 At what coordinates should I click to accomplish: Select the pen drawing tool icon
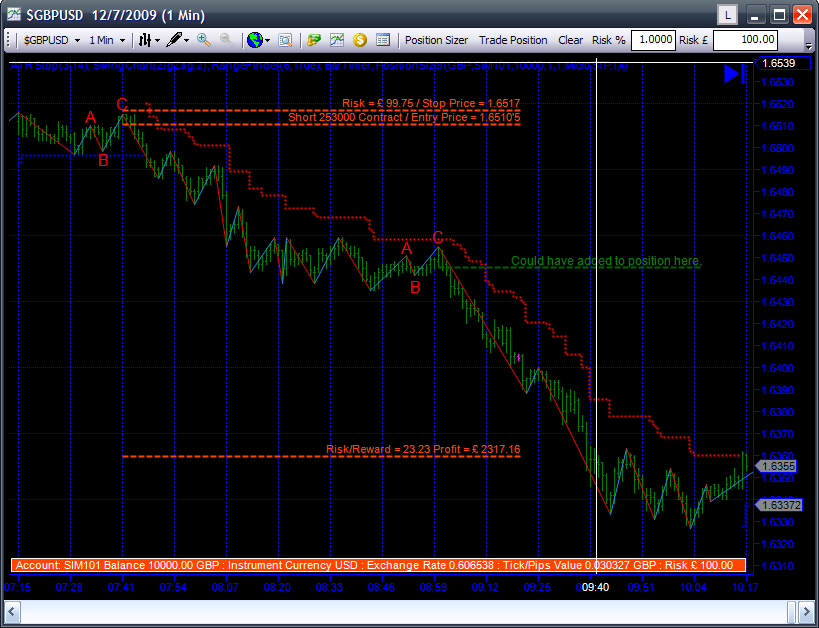174,40
